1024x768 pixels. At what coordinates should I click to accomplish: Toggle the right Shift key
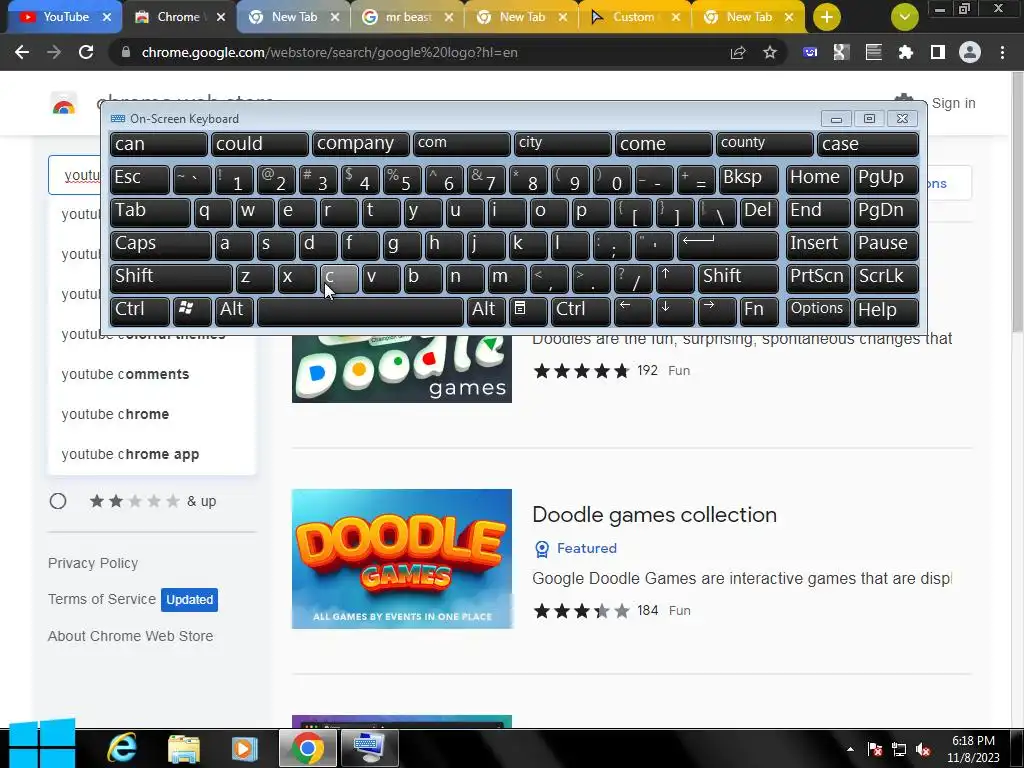[x=738, y=278]
